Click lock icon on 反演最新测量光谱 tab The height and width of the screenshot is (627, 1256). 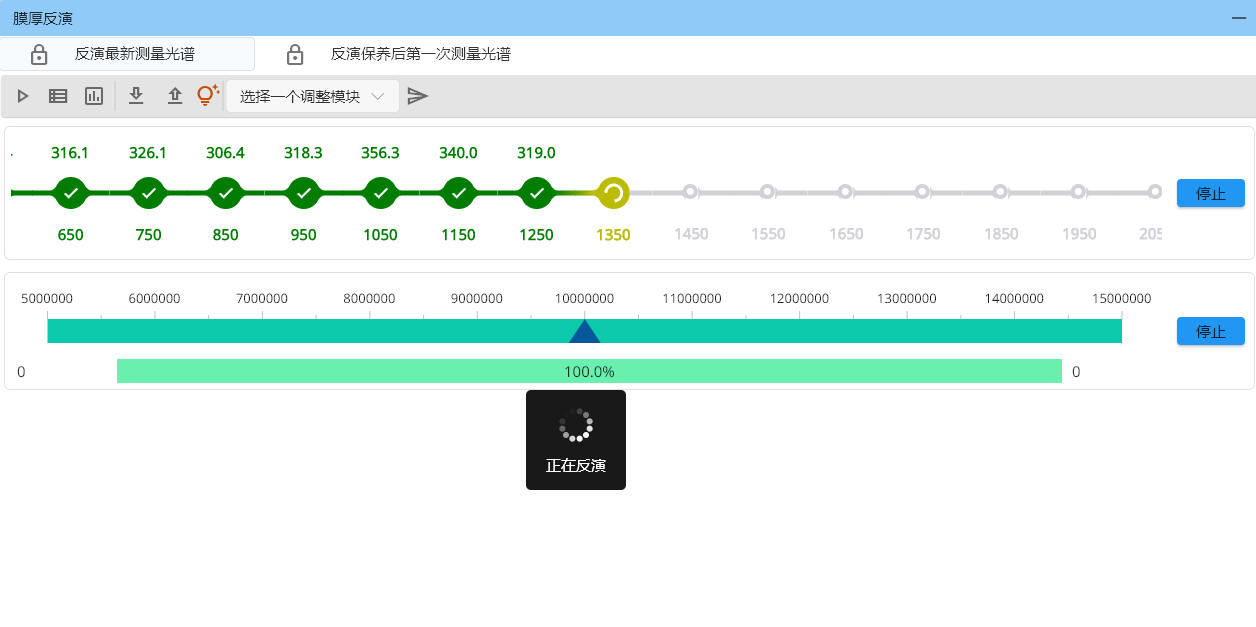(x=39, y=54)
